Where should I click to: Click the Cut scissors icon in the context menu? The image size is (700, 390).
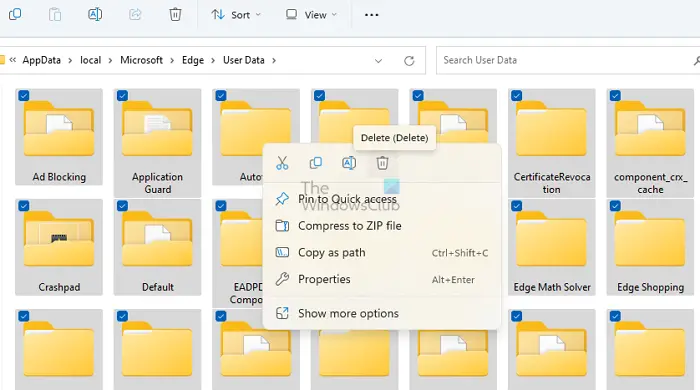282,163
